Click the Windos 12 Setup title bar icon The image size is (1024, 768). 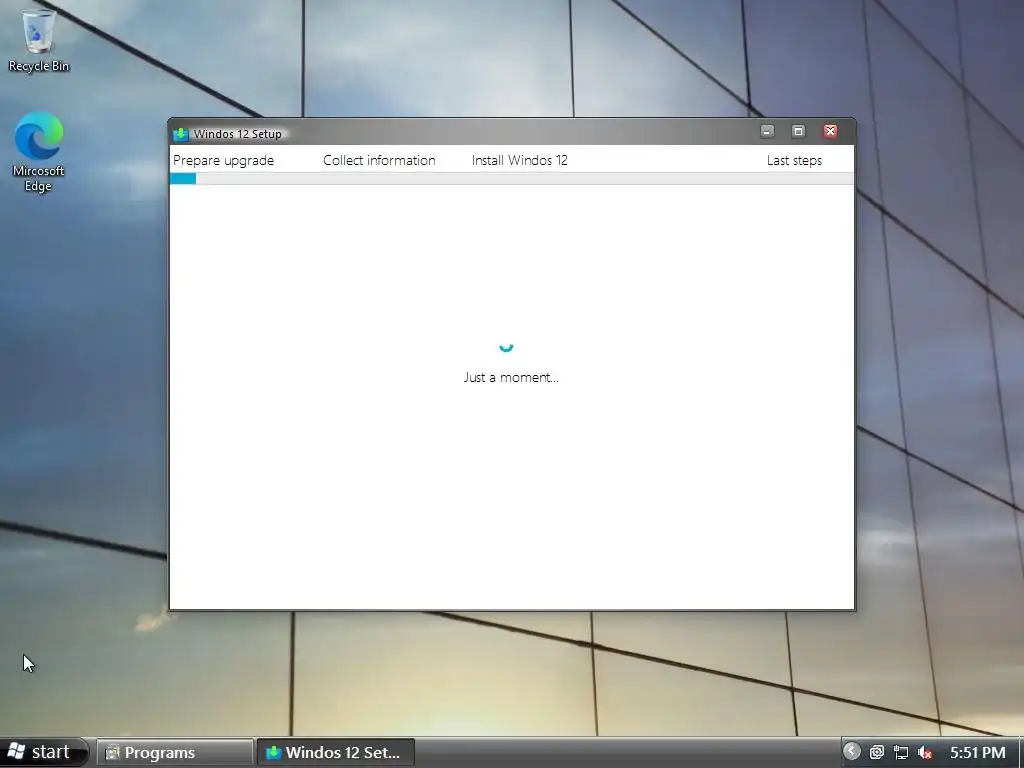(x=181, y=134)
